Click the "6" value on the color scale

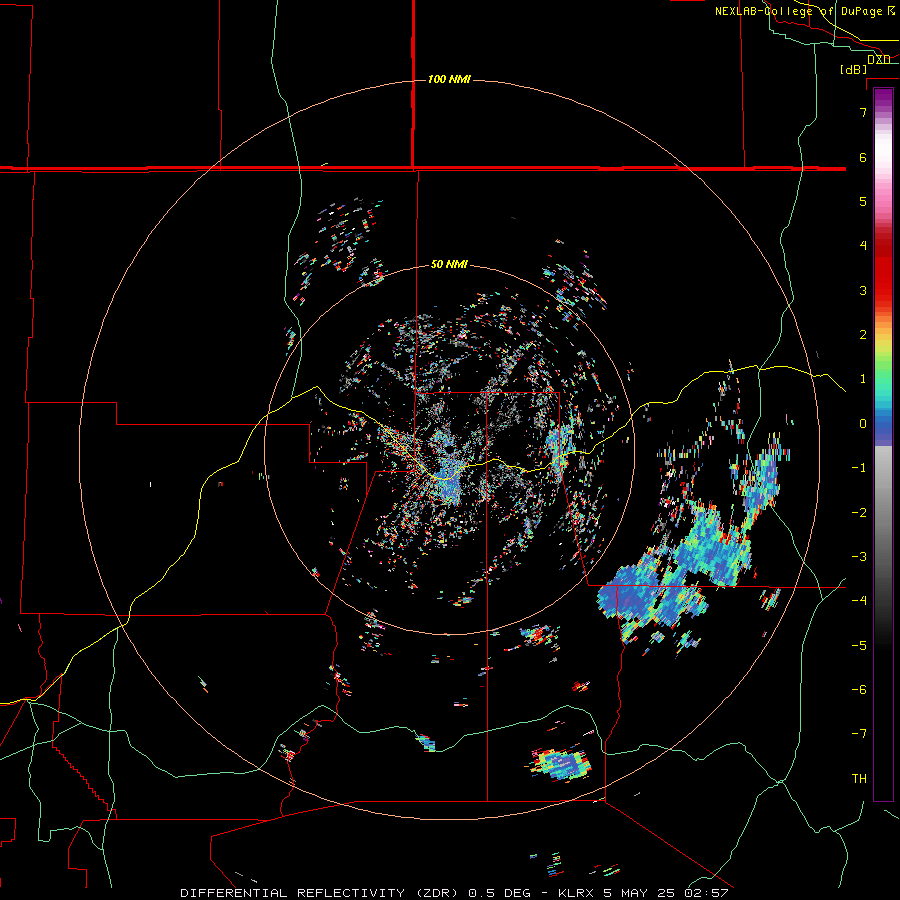point(863,157)
